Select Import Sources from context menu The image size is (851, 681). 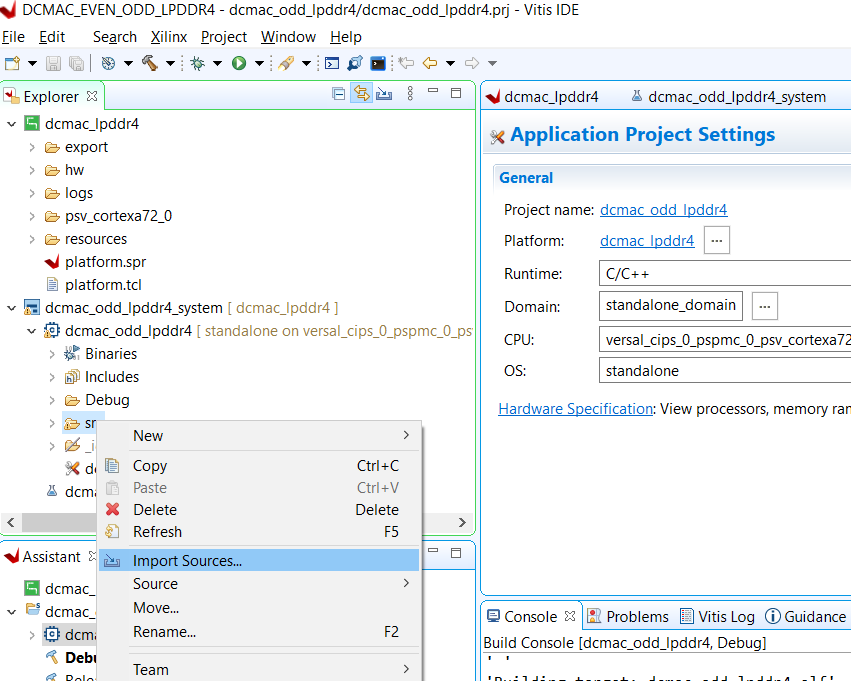coord(187,561)
